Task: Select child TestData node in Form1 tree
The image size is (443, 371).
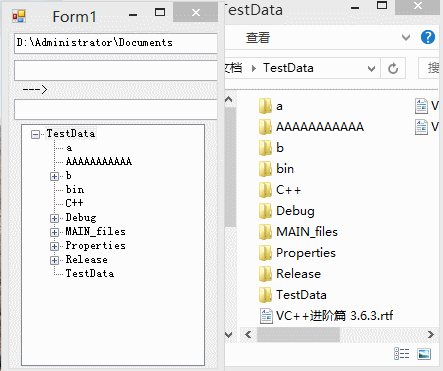Action: point(90,274)
